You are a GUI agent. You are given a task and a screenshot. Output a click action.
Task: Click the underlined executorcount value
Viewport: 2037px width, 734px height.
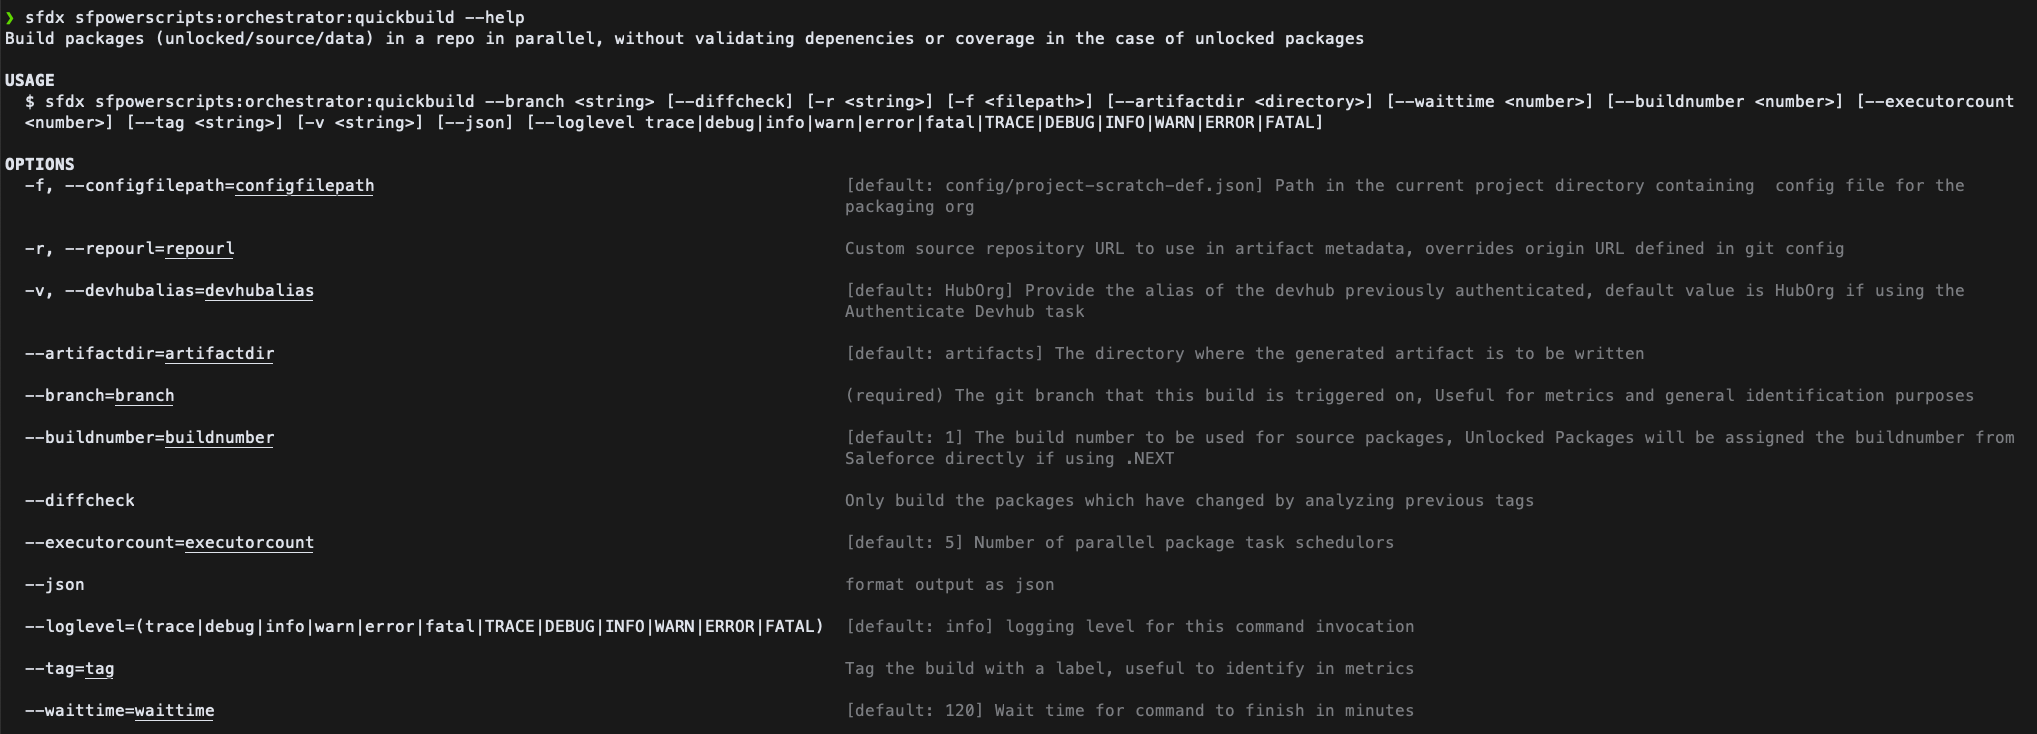tap(250, 543)
